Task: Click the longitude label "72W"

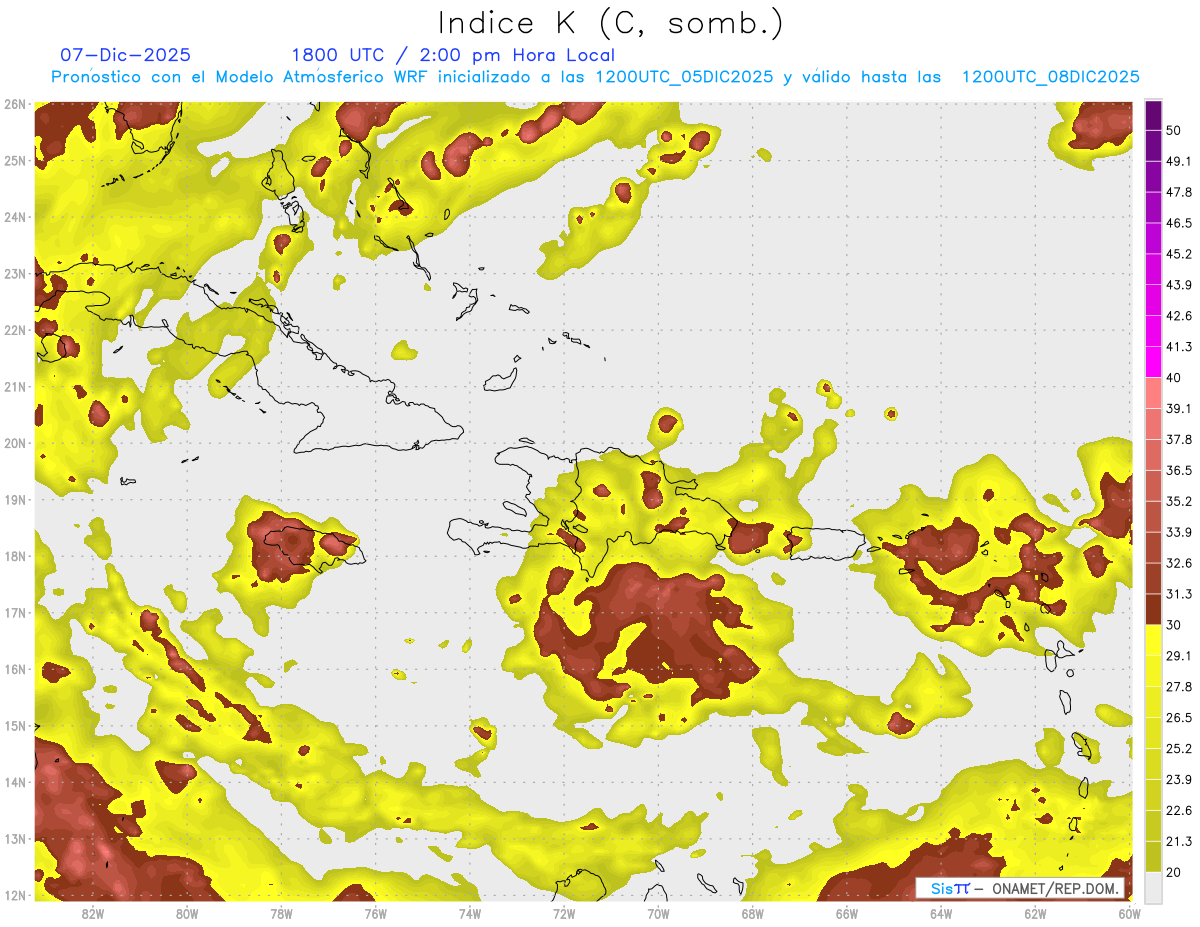Action: click(x=564, y=914)
